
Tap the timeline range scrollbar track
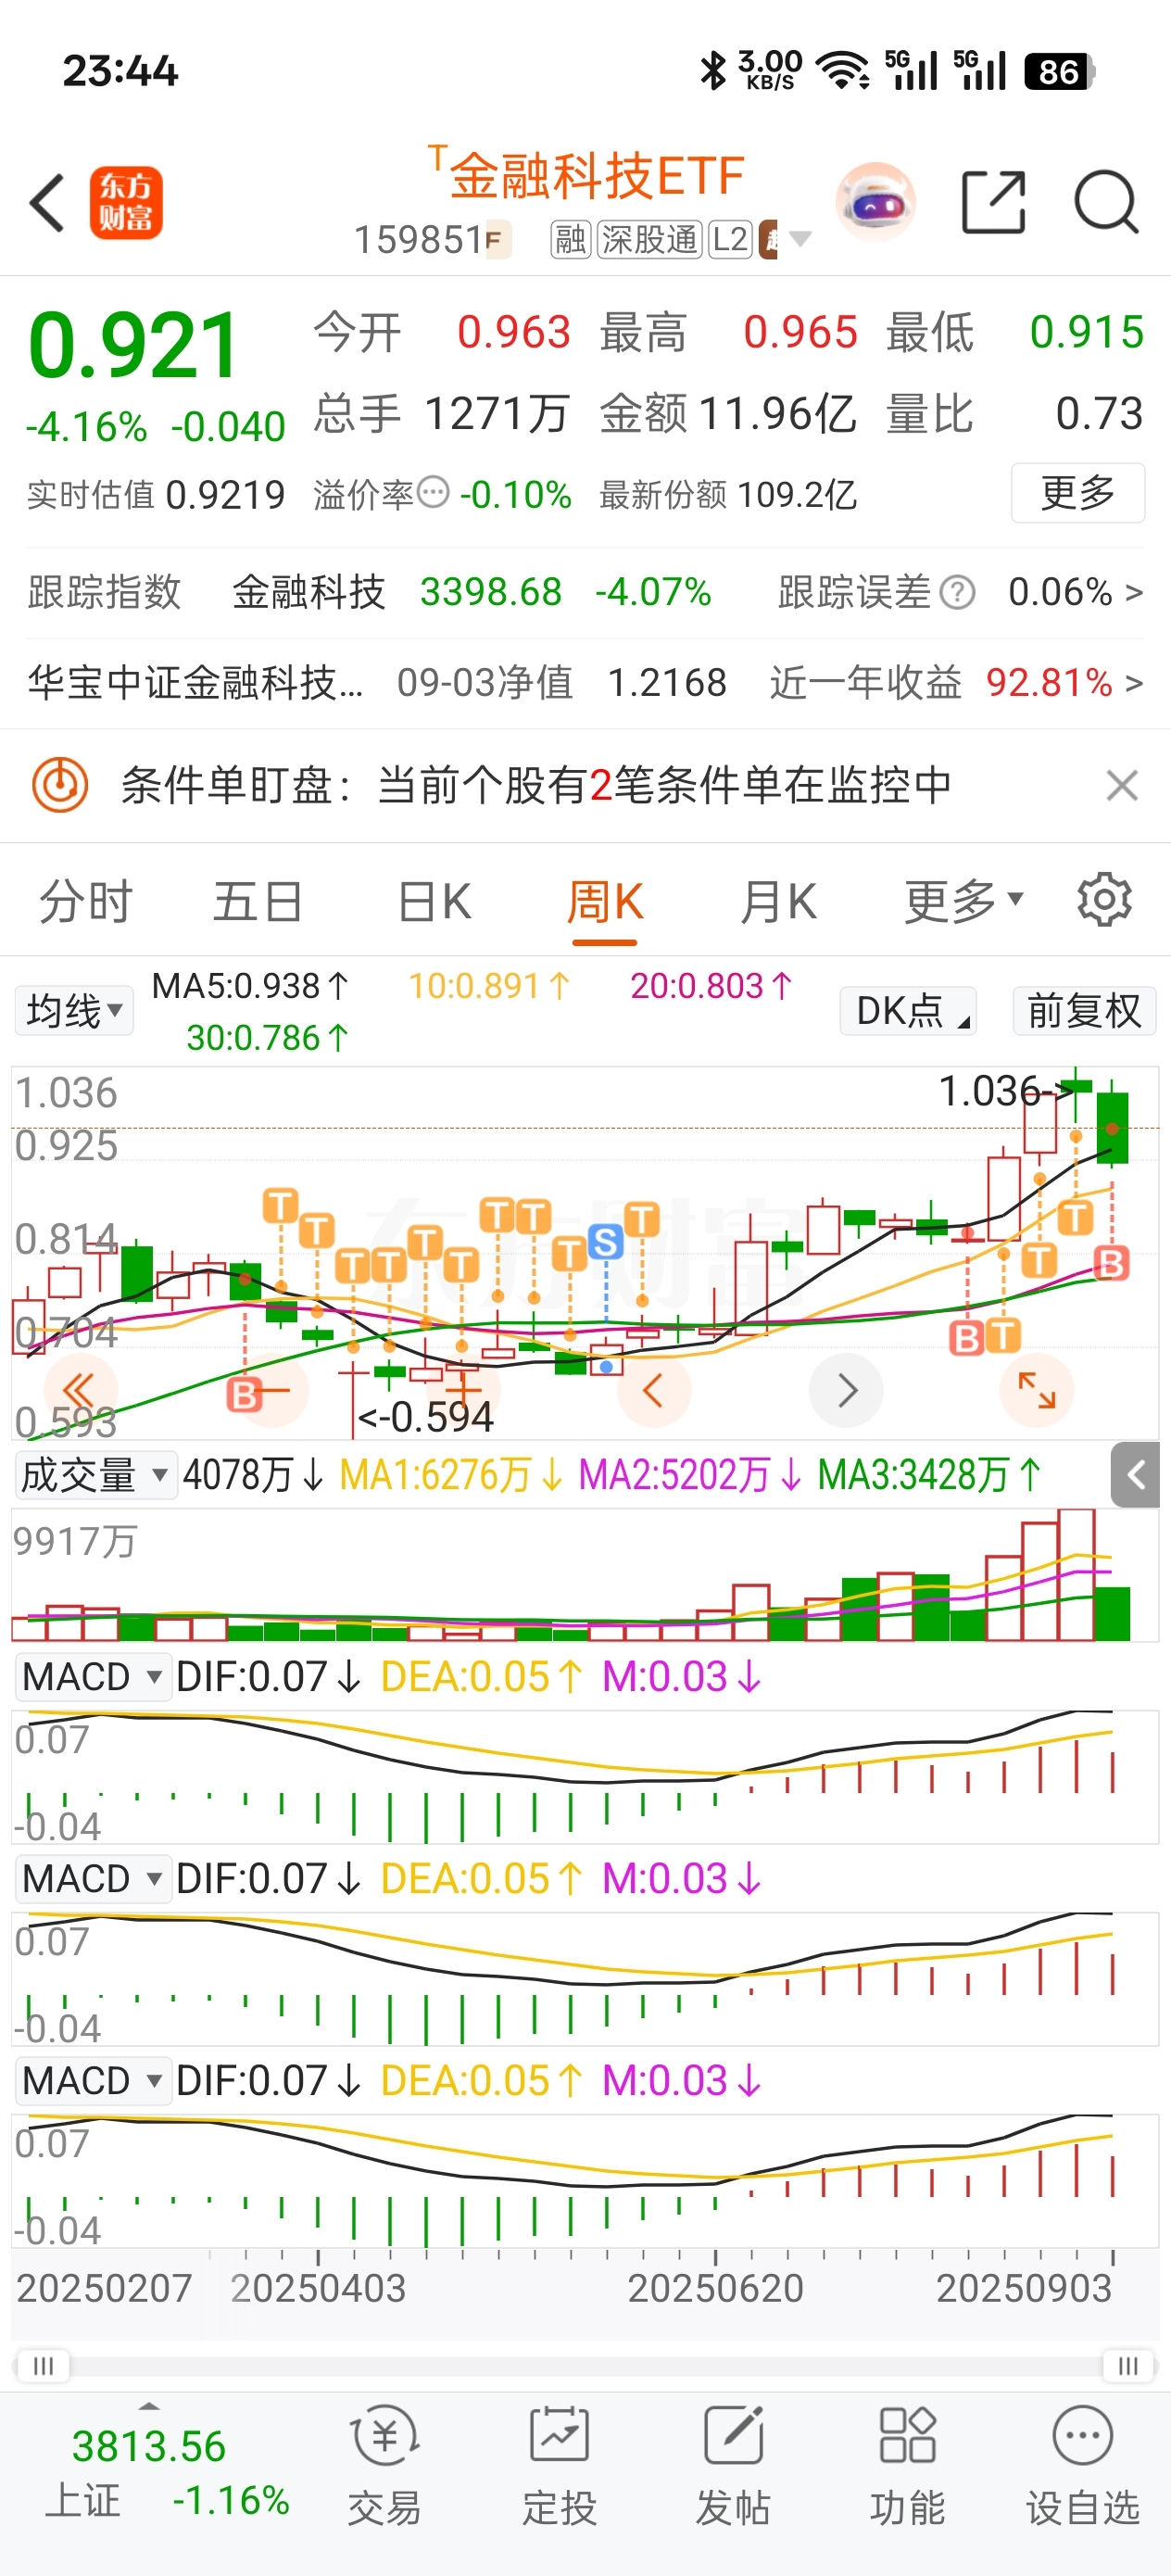pyautogui.click(x=586, y=2365)
